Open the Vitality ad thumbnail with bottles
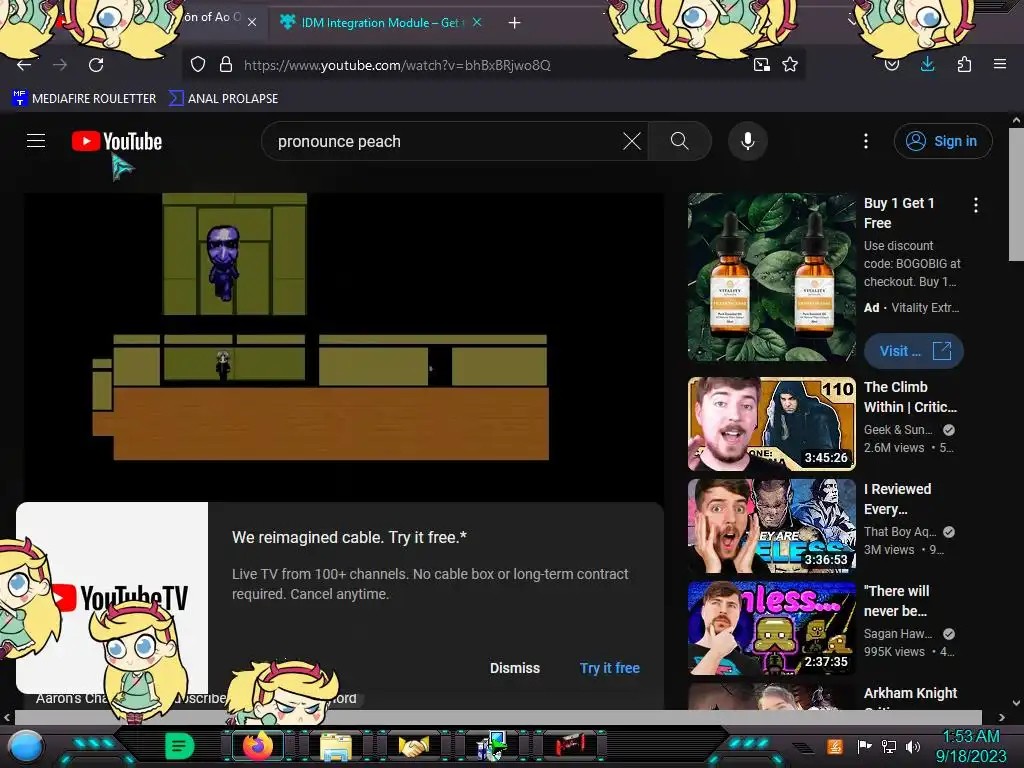The width and height of the screenshot is (1024, 768). 771,277
